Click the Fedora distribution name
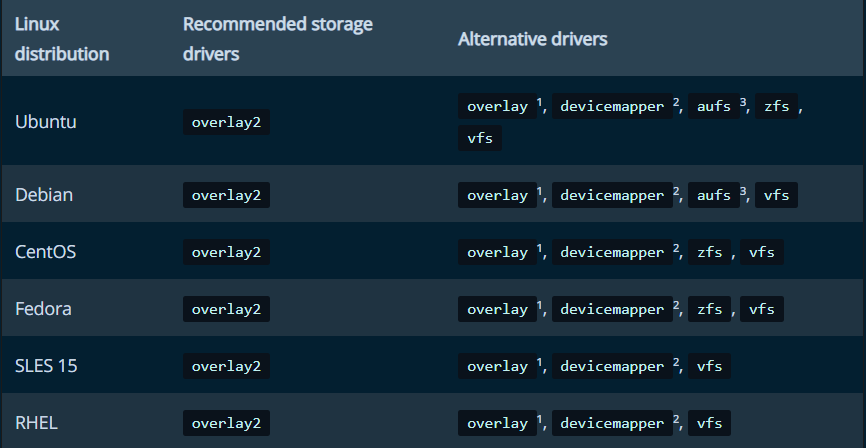This screenshot has width=866, height=448. click(x=43, y=308)
